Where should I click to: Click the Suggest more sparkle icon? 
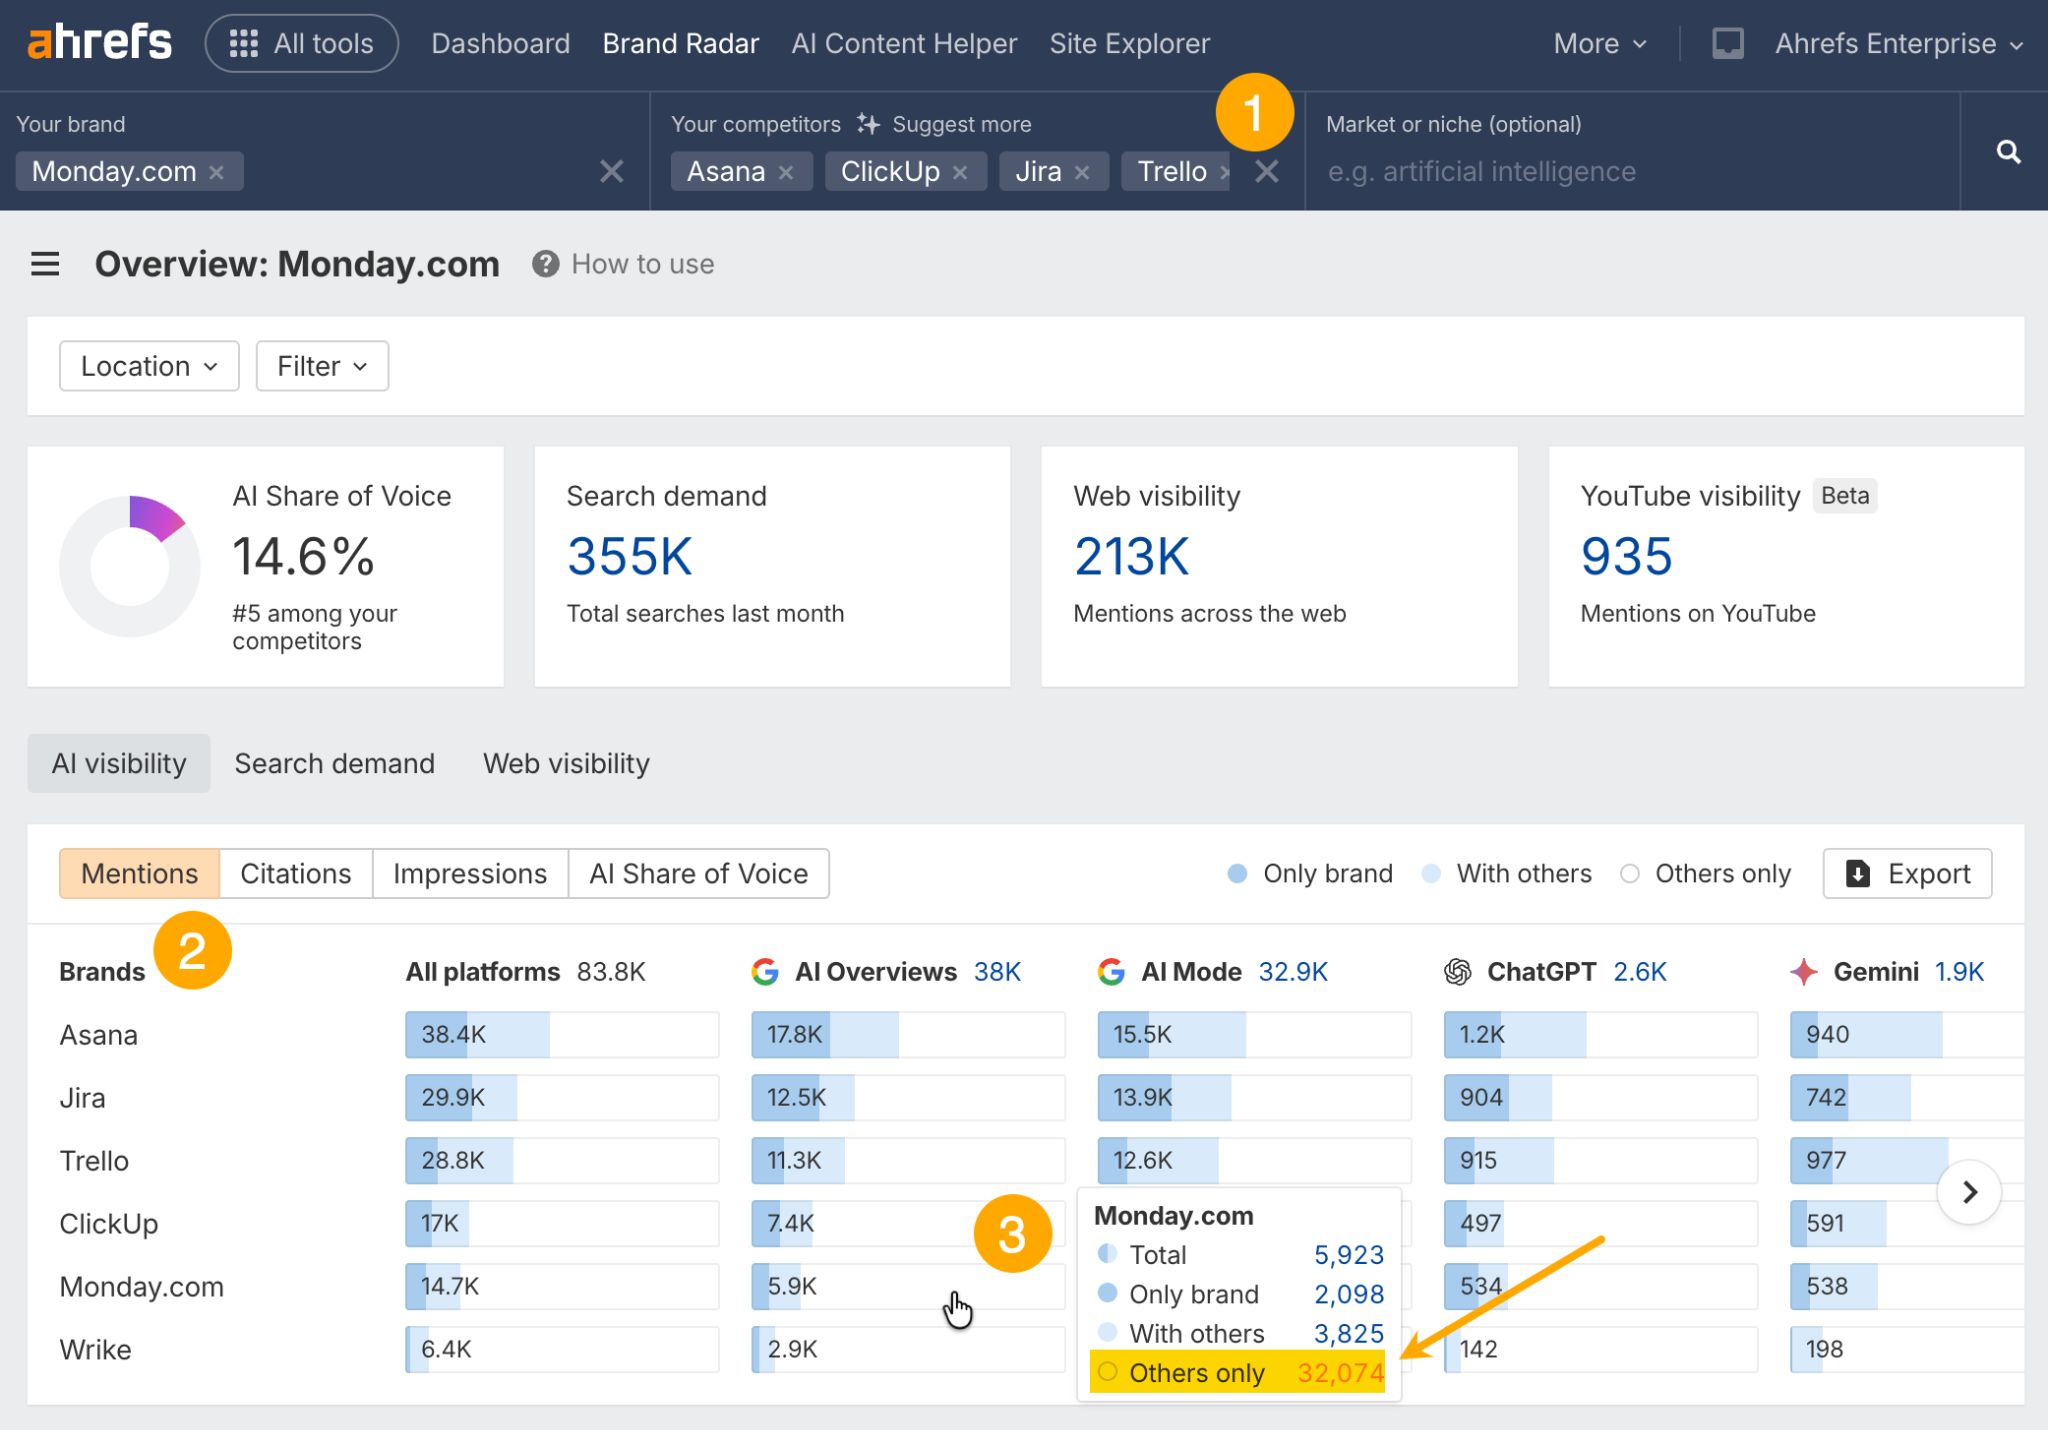[868, 124]
